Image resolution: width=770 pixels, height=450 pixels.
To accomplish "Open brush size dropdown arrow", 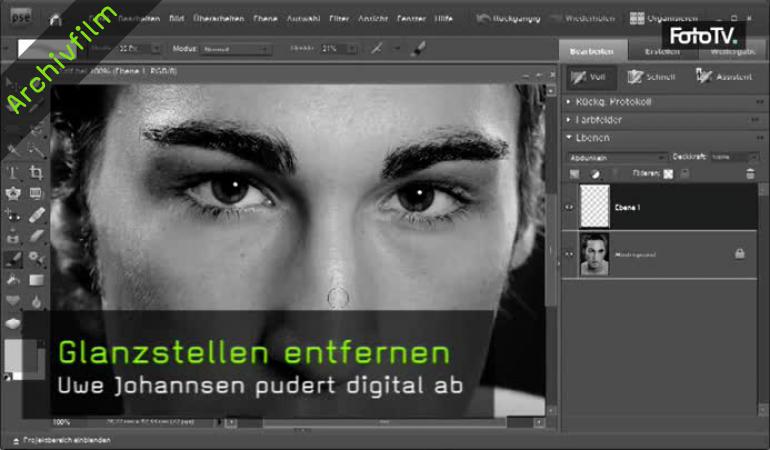I will tap(156, 49).
